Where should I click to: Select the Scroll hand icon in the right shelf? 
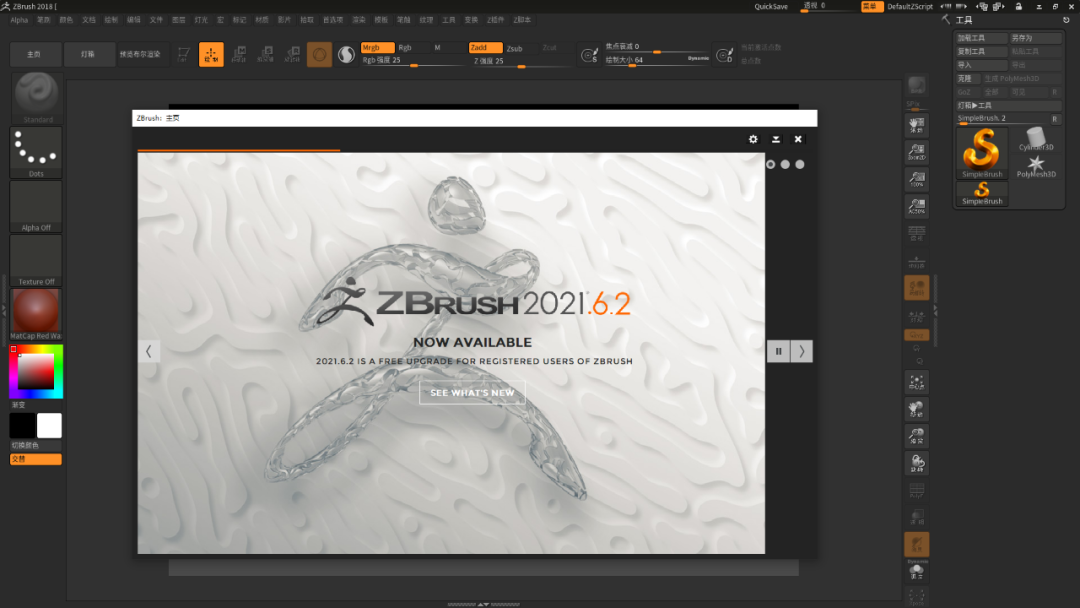[917, 125]
